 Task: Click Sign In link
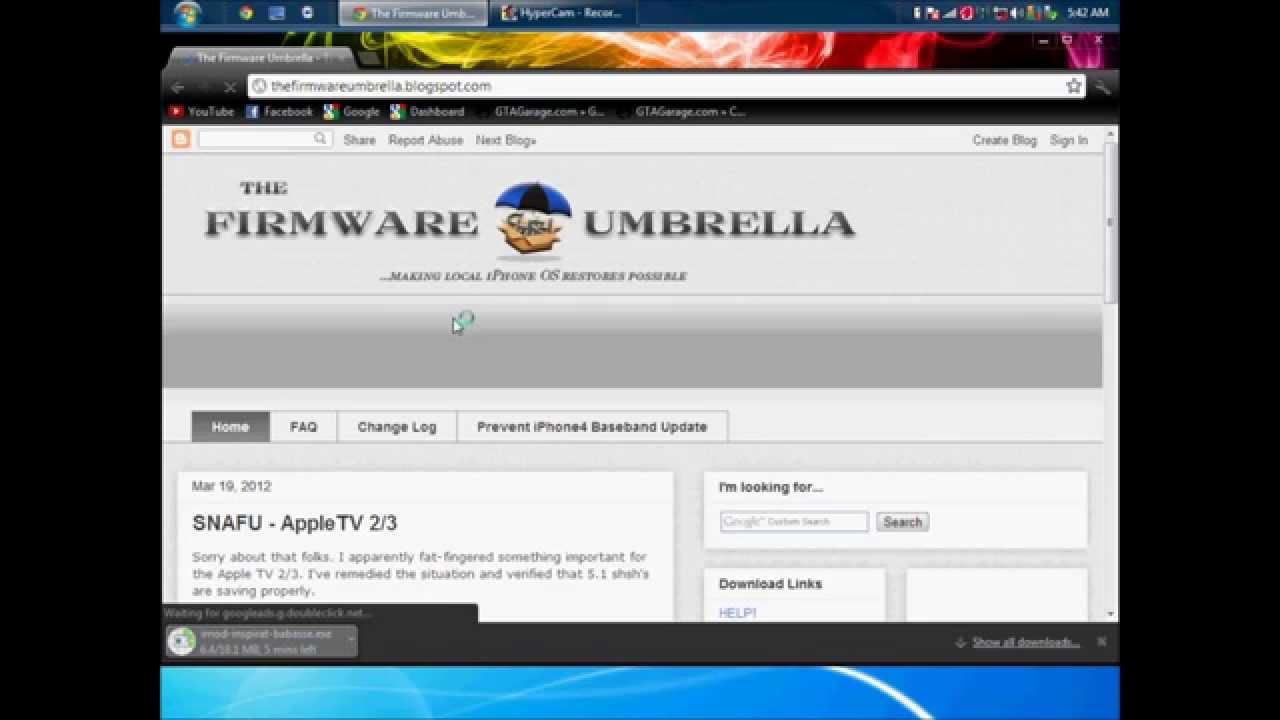pos(1069,140)
